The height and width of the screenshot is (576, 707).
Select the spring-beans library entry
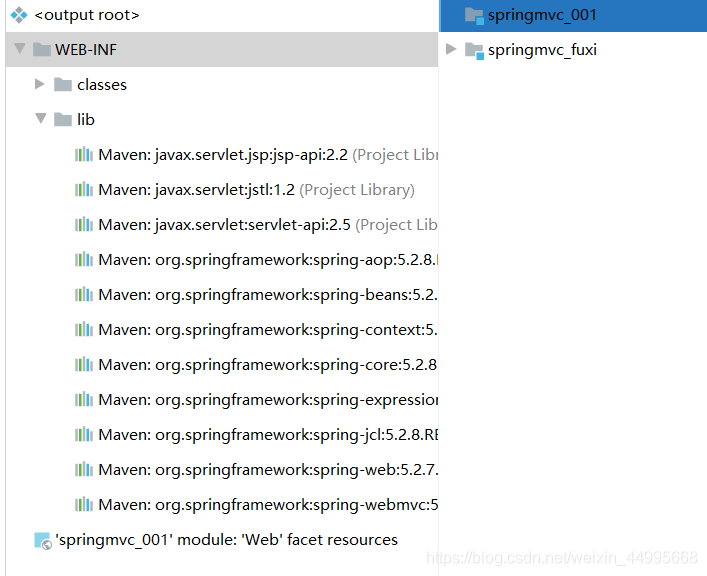(x=265, y=295)
